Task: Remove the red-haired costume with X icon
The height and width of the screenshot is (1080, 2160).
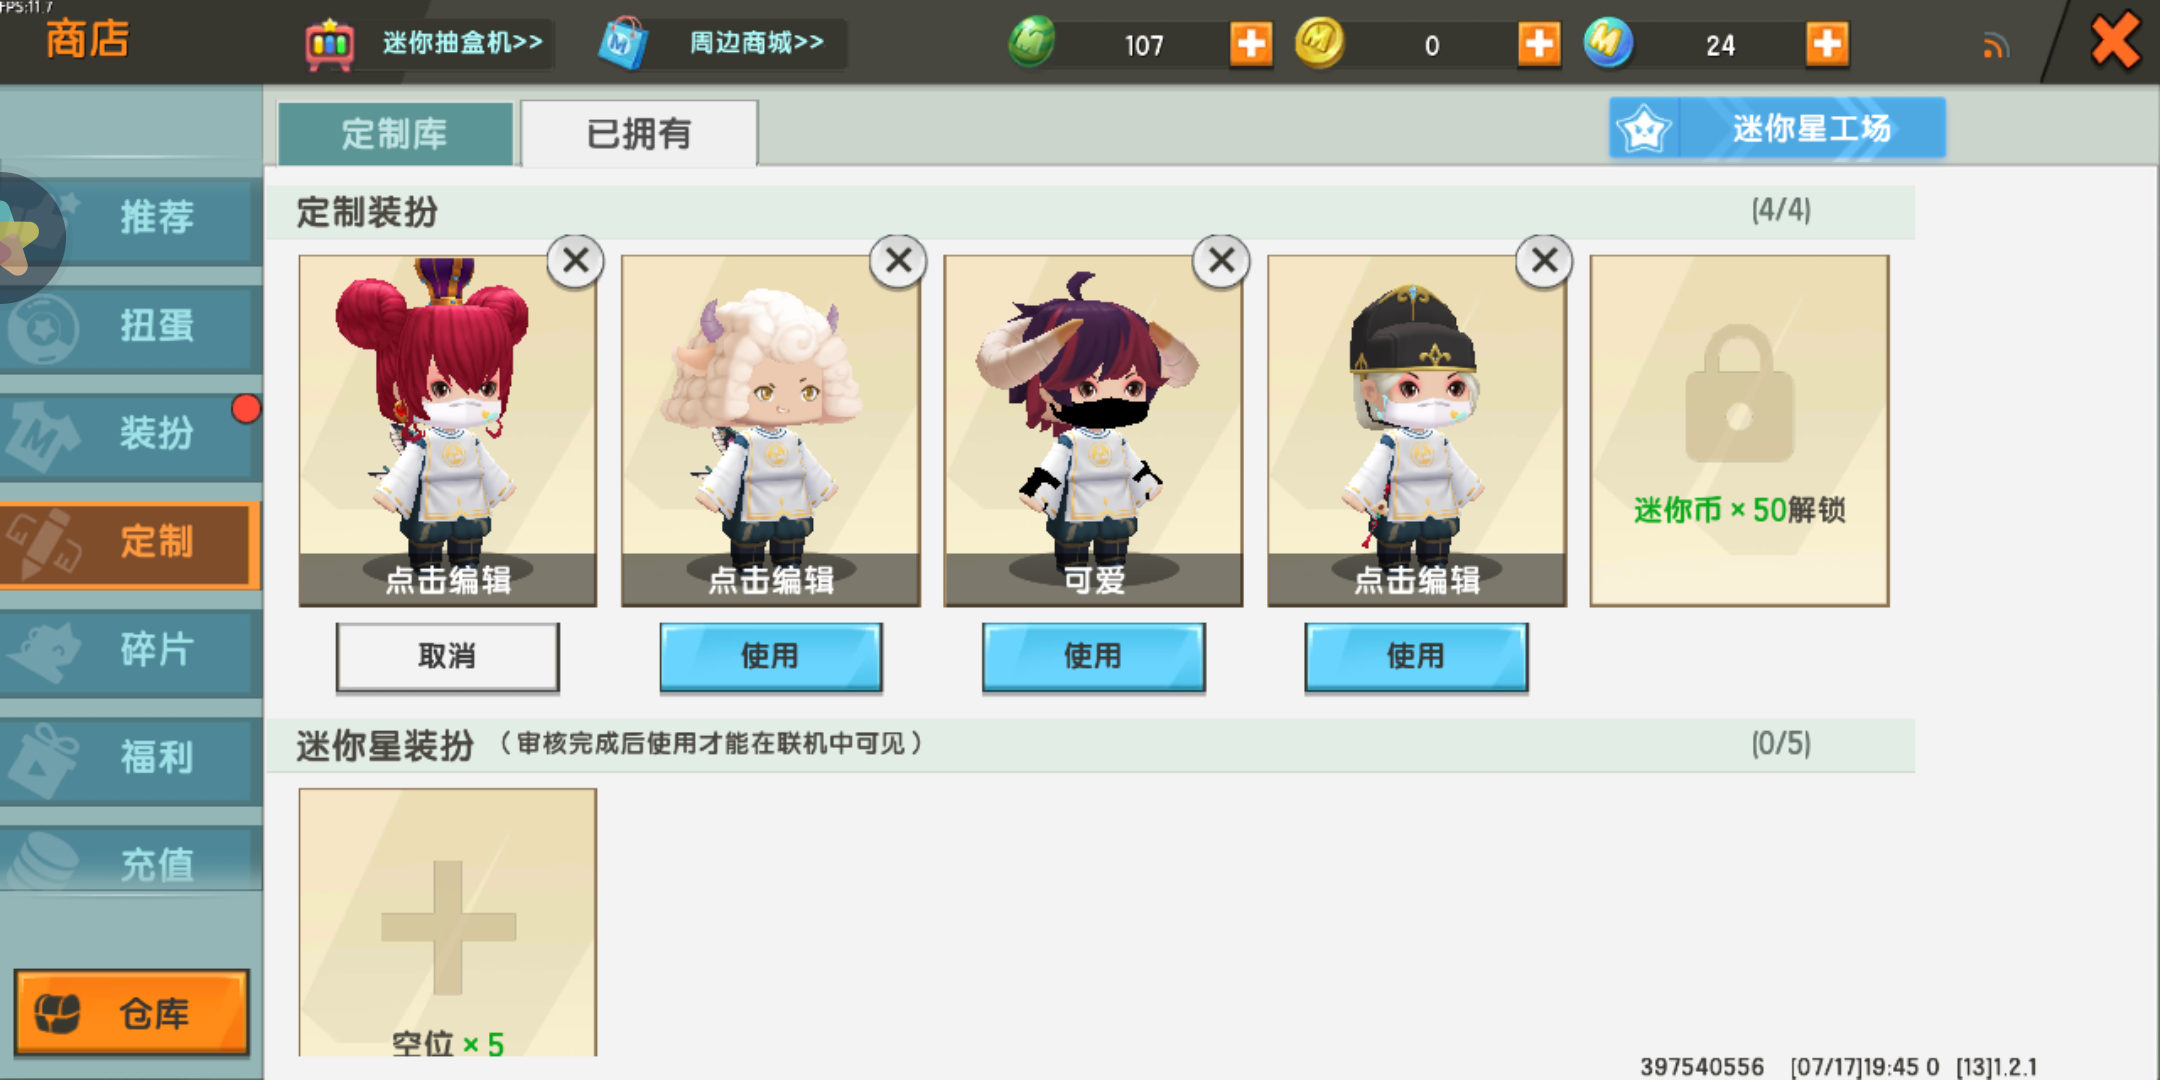Action: (575, 261)
